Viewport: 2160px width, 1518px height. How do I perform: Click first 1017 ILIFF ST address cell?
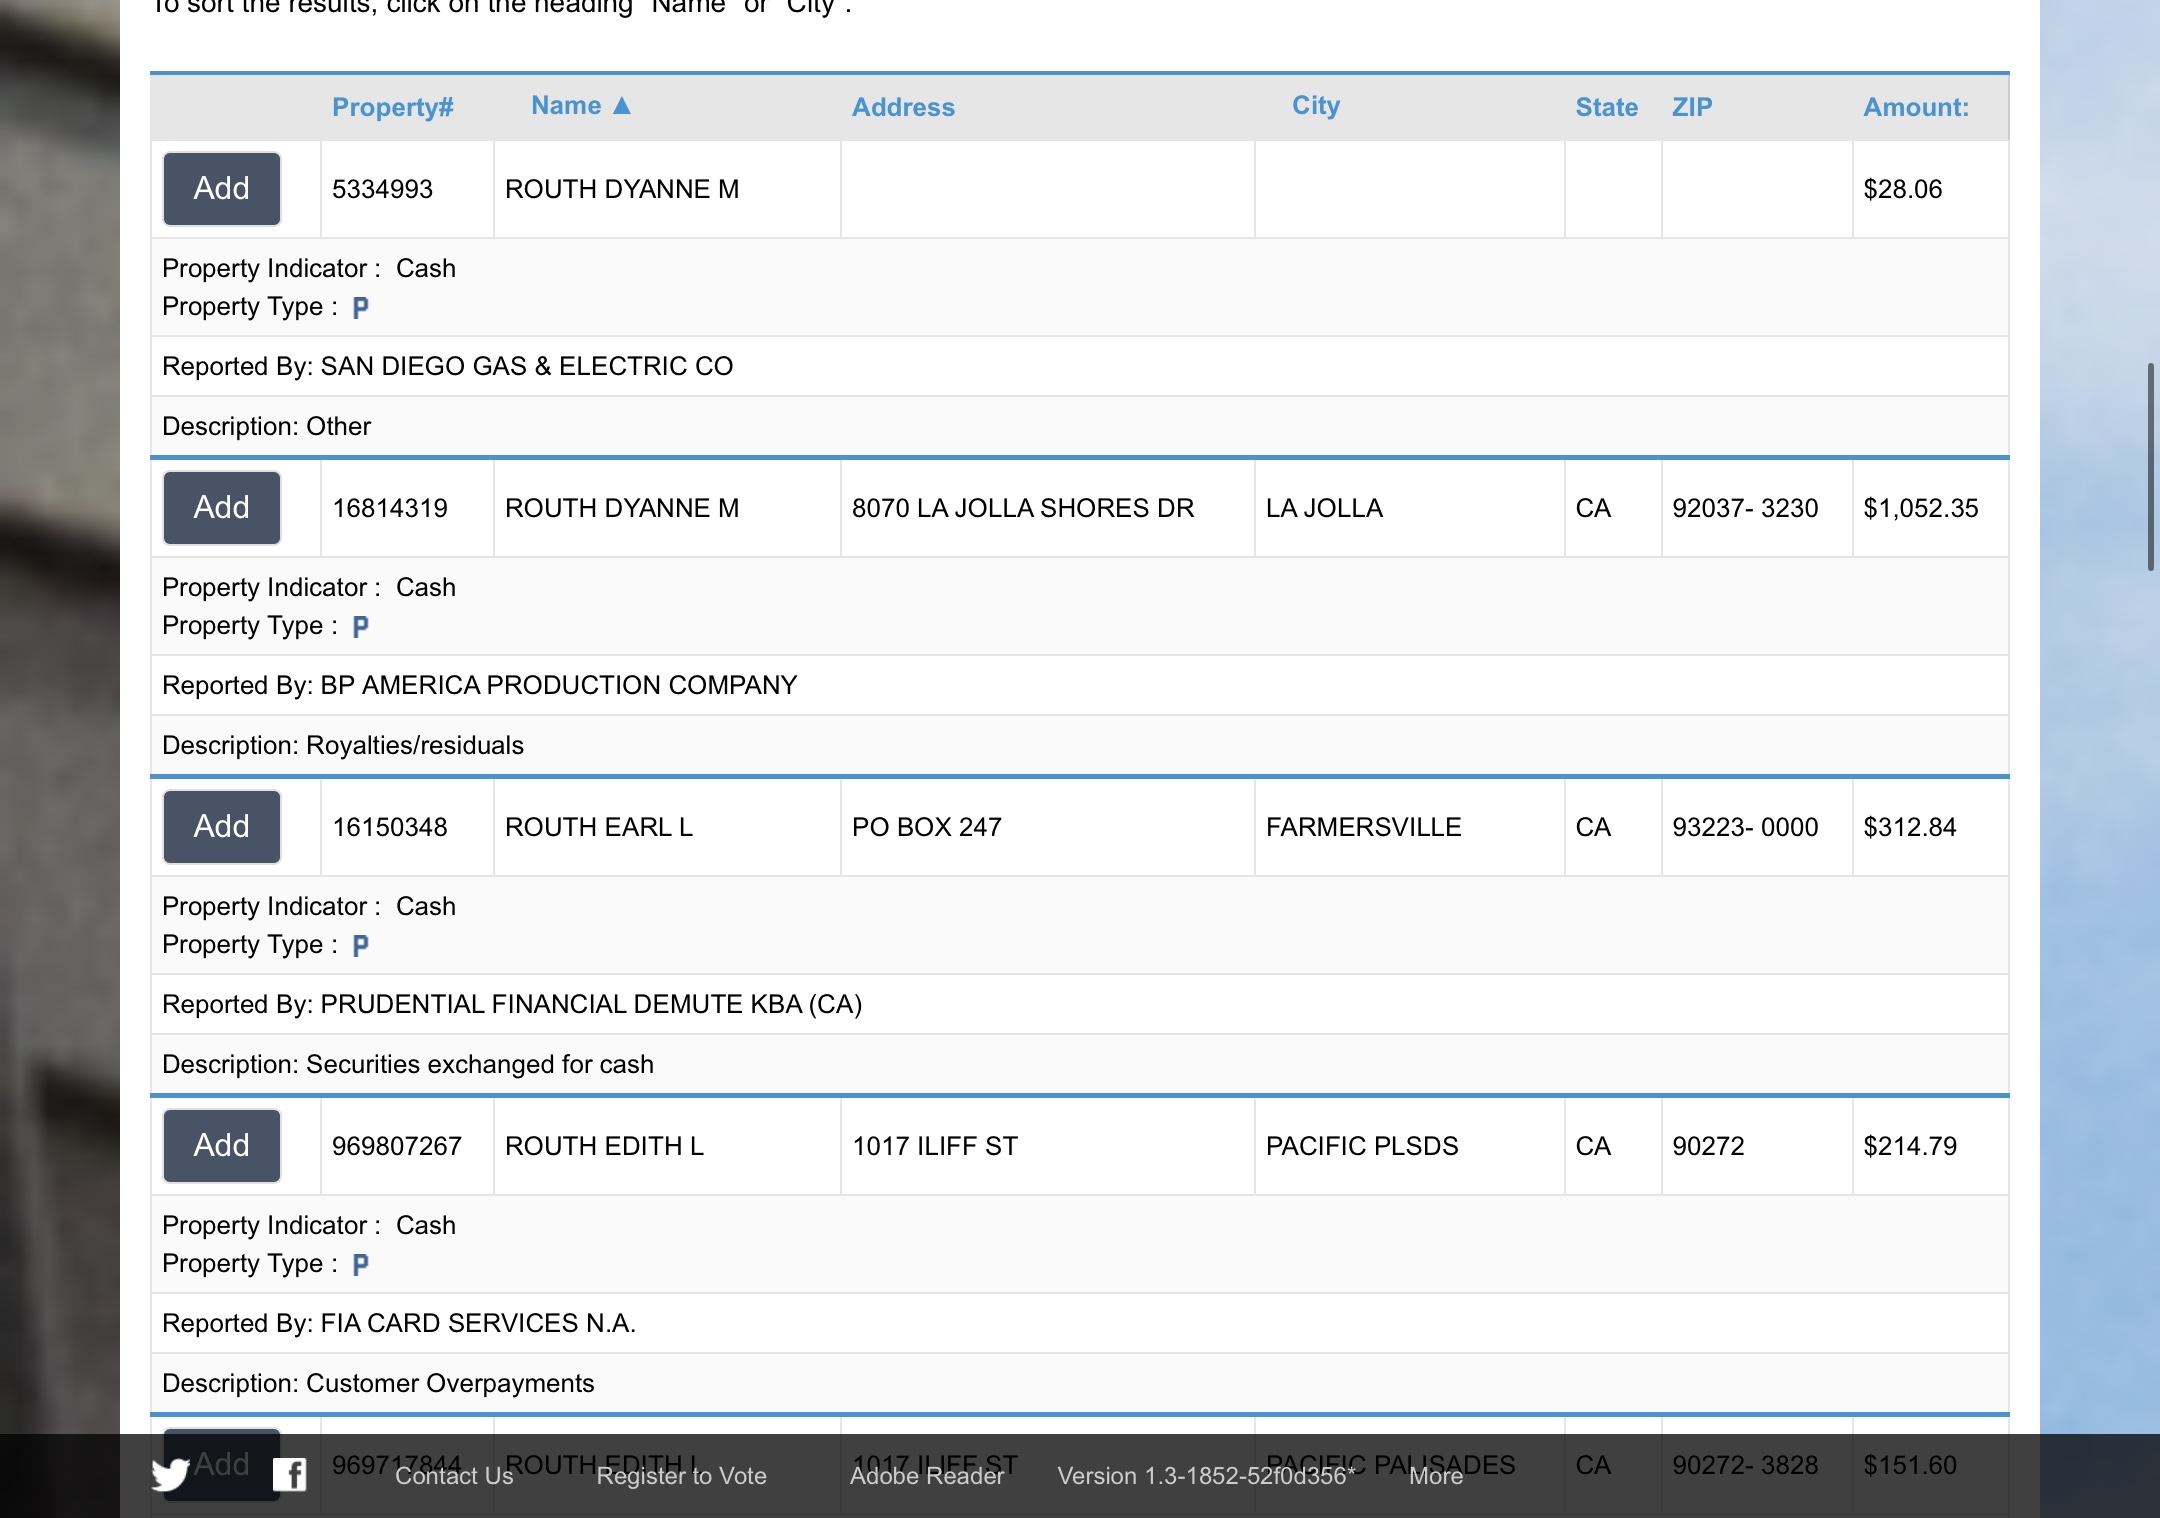click(1048, 1146)
